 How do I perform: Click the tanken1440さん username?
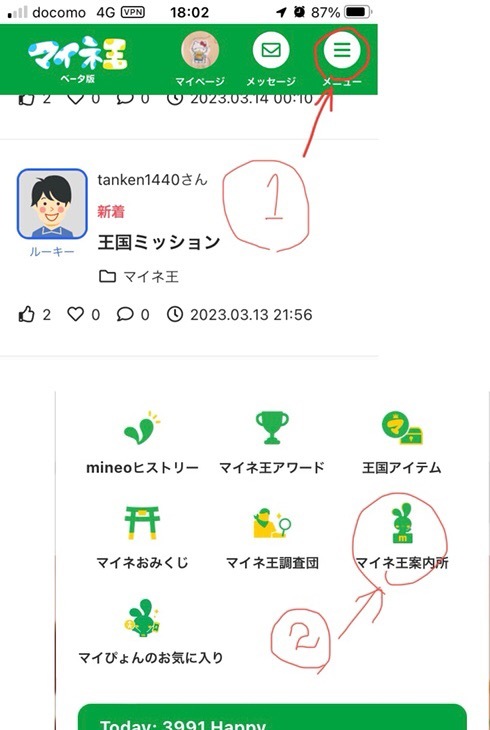[152, 180]
